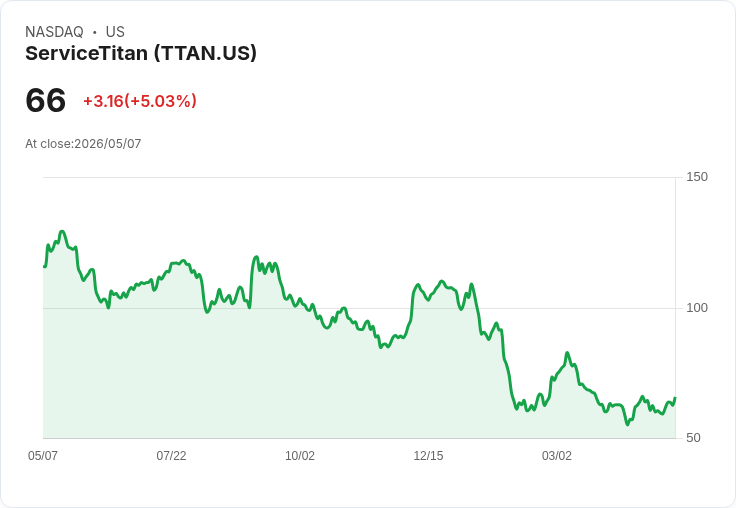Screen dimensions: 736x508
Task: Click the 12/15 date label on x-axis
Action: (428, 456)
